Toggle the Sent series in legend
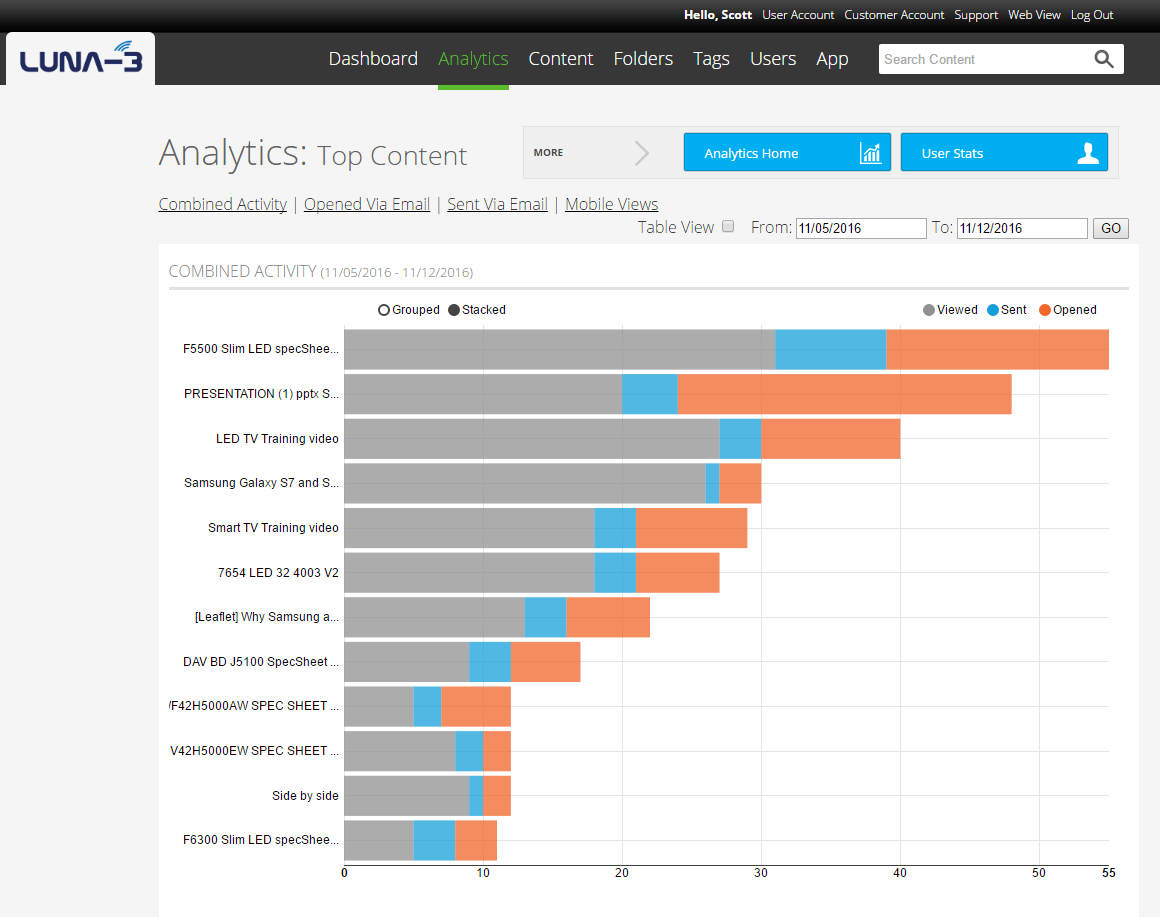 [x=1007, y=310]
